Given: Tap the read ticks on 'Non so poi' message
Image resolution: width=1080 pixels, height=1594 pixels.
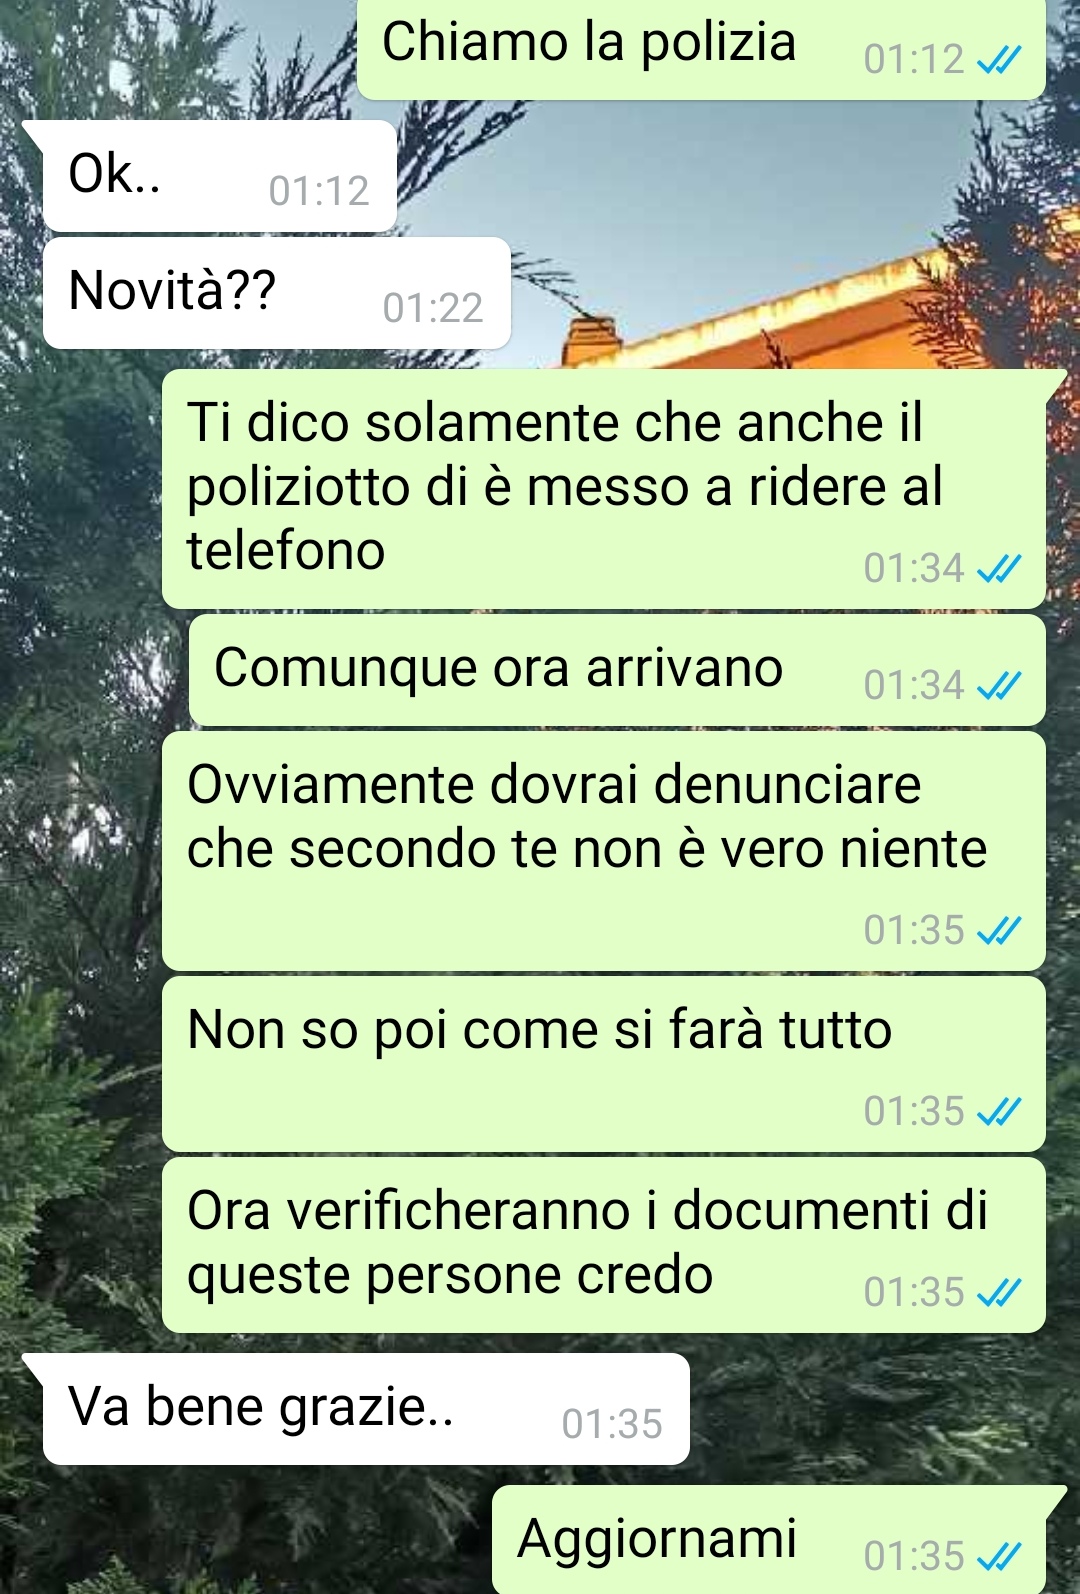Looking at the screenshot, I should tap(998, 1112).
